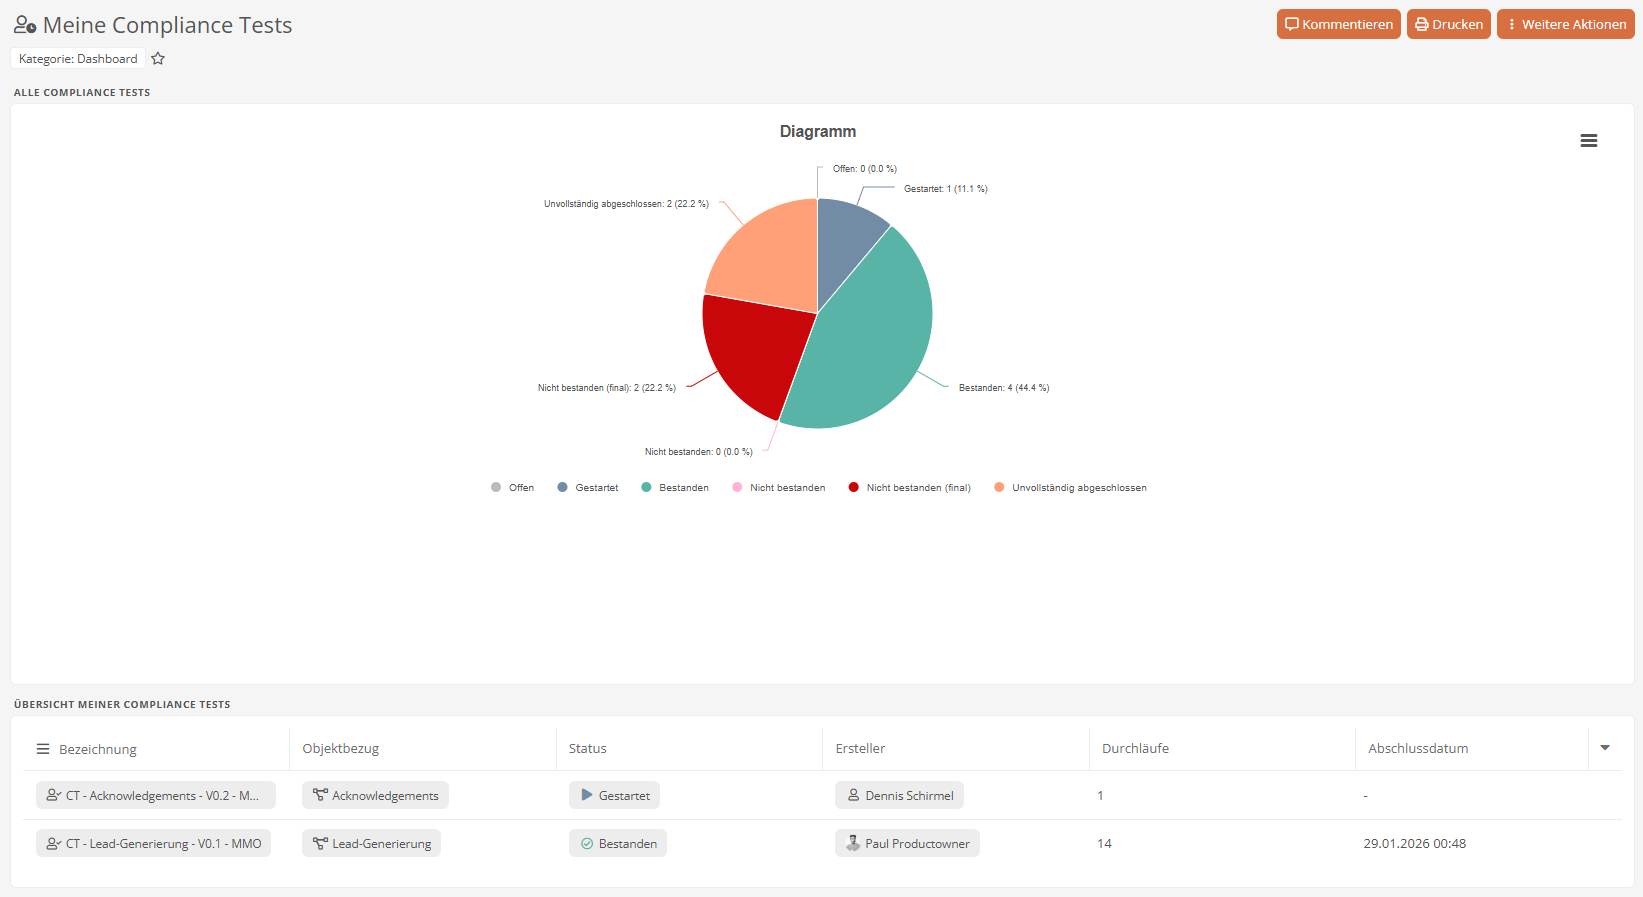Click the Drucken print button

pyautogui.click(x=1448, y=25)
